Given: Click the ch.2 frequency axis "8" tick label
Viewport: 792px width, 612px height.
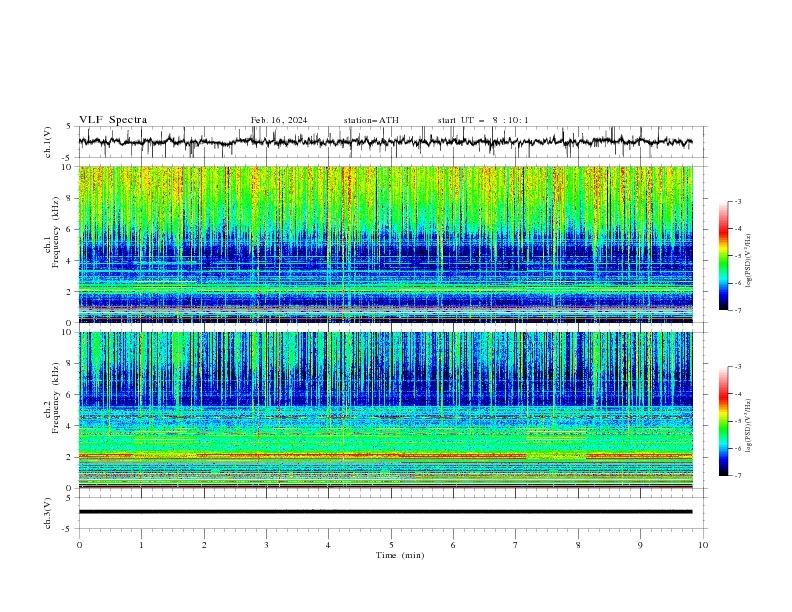Looking at the screenshot, I should coord(71,364).
